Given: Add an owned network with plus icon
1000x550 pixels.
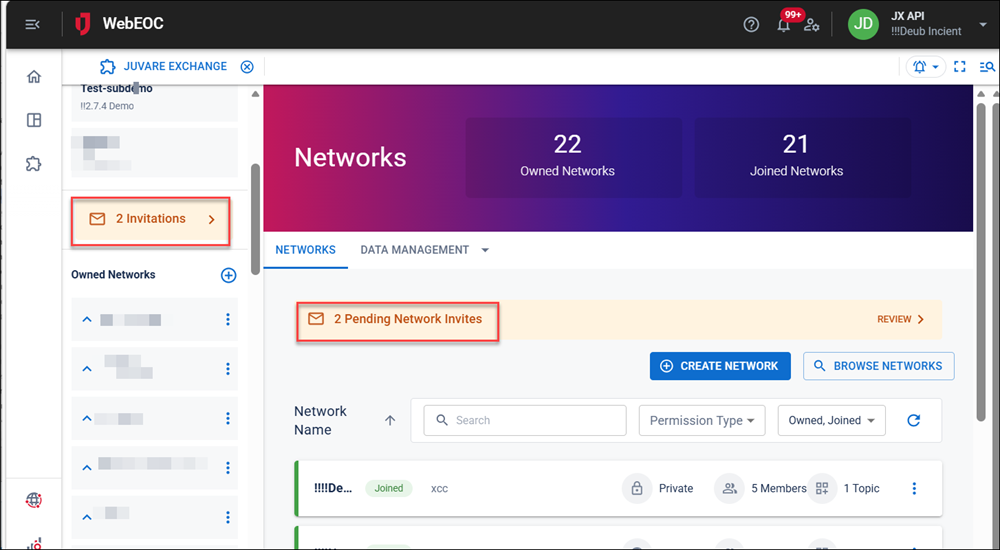Looking at the screenshot, I should [x=228, y=275].
